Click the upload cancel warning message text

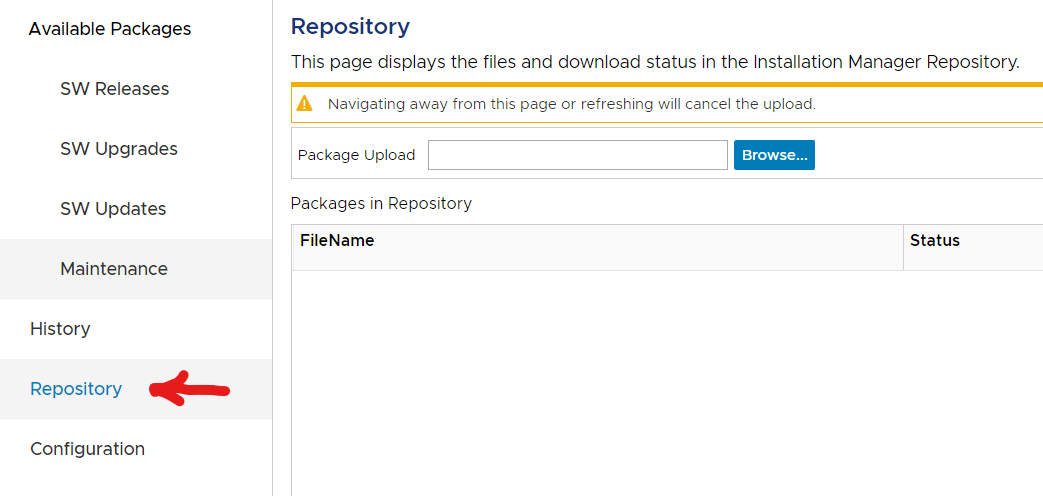coord(572,104)
